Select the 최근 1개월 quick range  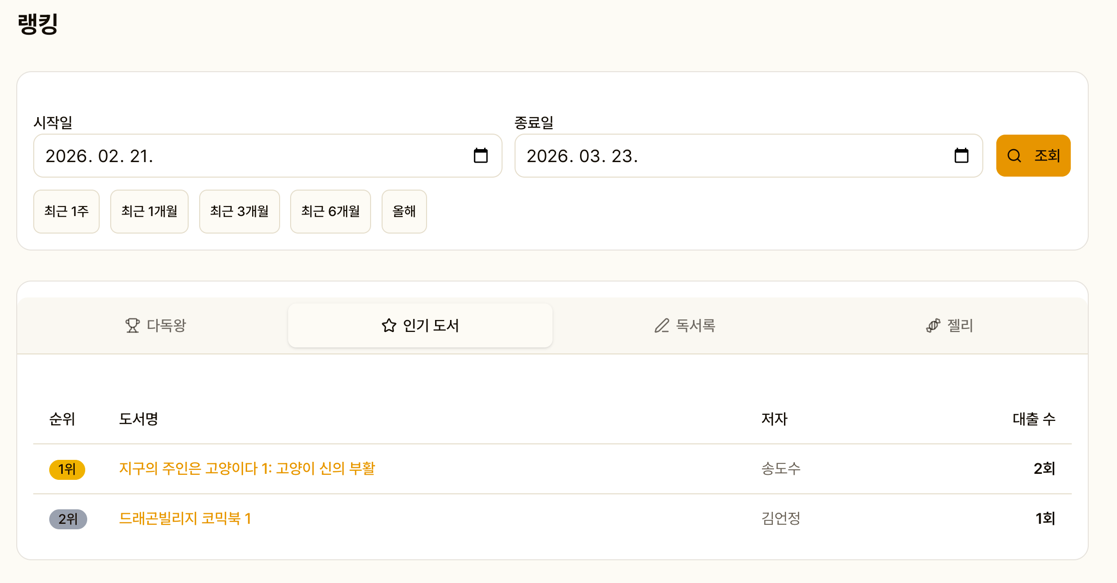[x=149, y=212]
